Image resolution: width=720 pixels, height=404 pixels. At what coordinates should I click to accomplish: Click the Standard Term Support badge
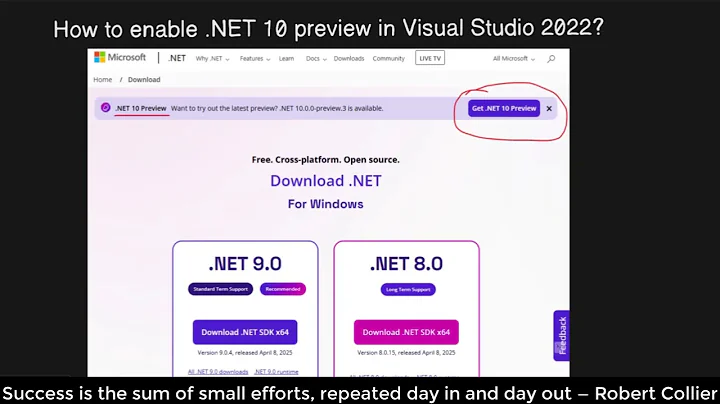220,289
